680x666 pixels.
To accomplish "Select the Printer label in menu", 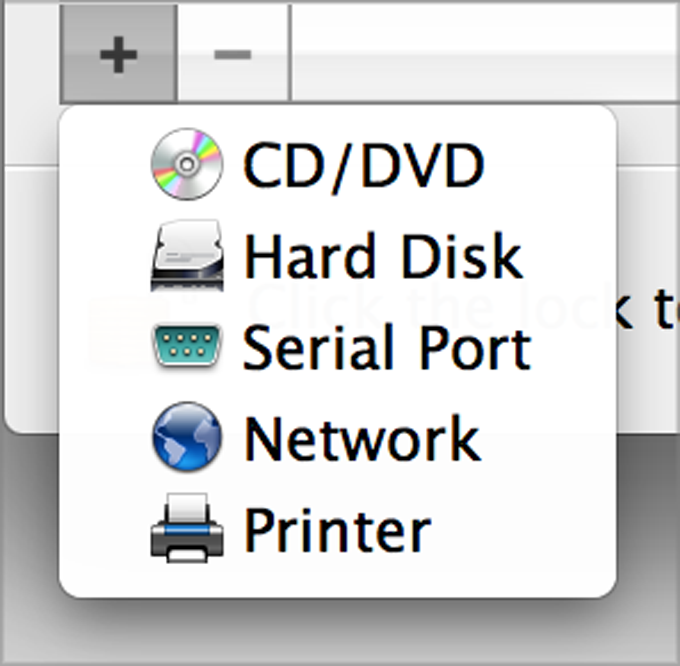I will click(x=337, y=530).
